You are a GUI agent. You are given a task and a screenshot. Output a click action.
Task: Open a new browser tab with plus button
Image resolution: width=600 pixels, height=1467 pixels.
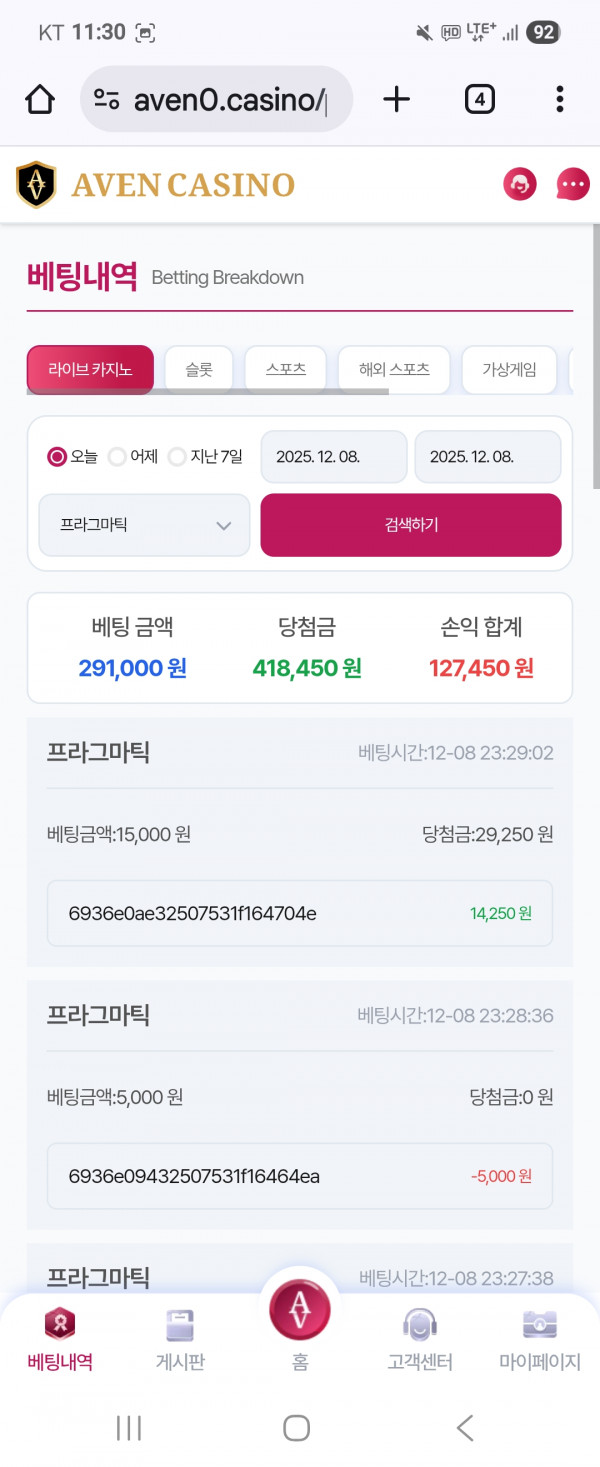coord(396,99)
